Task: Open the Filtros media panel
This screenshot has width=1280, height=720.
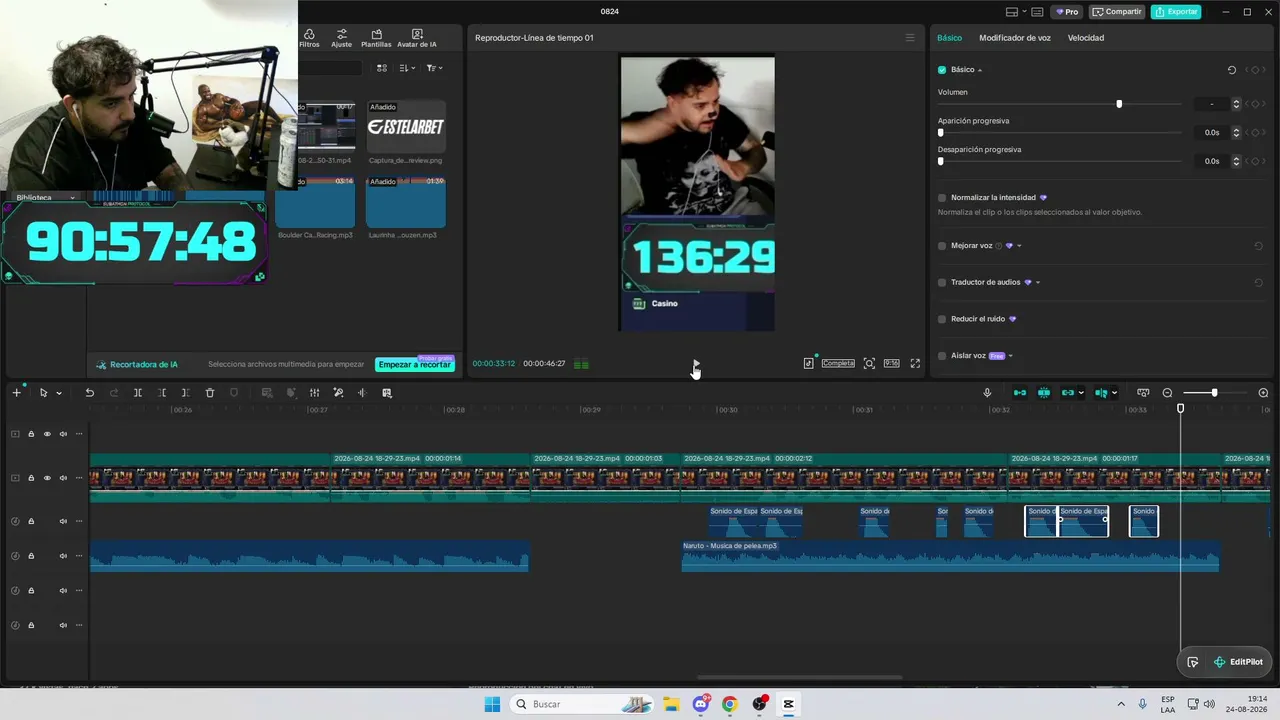Action: (309, 38)
